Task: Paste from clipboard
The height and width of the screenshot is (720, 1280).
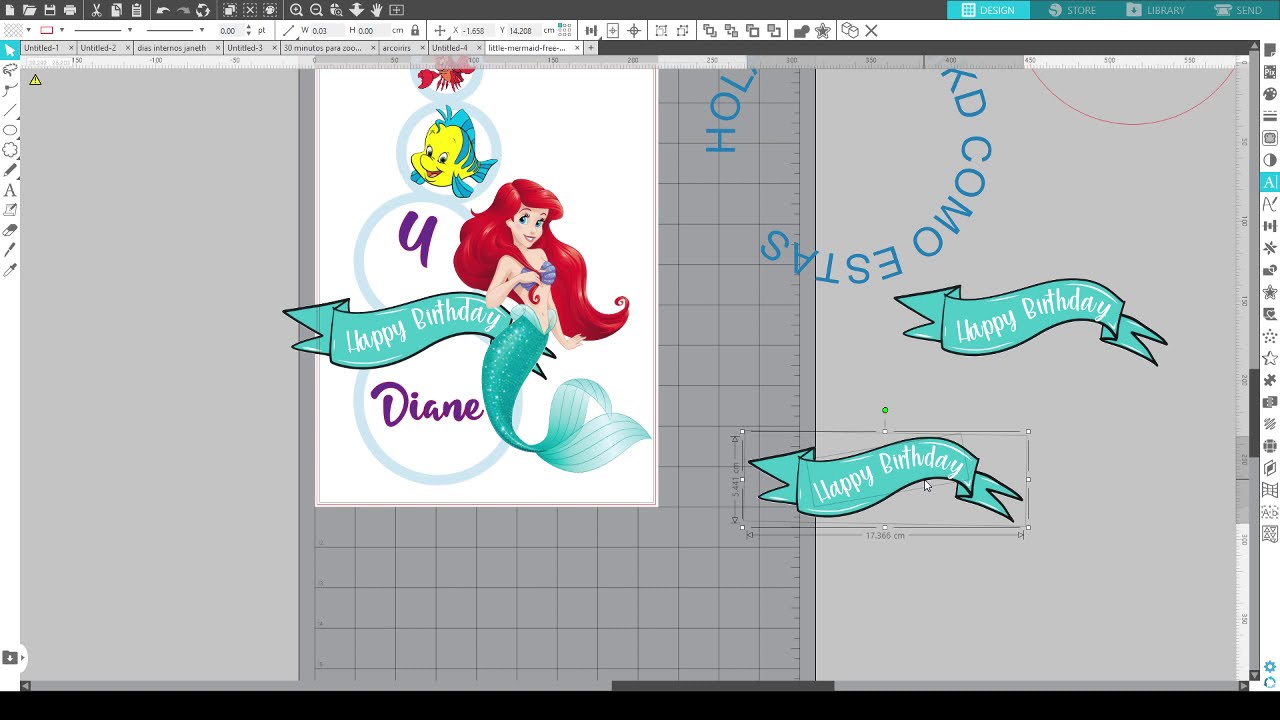Action: [136, 10]
